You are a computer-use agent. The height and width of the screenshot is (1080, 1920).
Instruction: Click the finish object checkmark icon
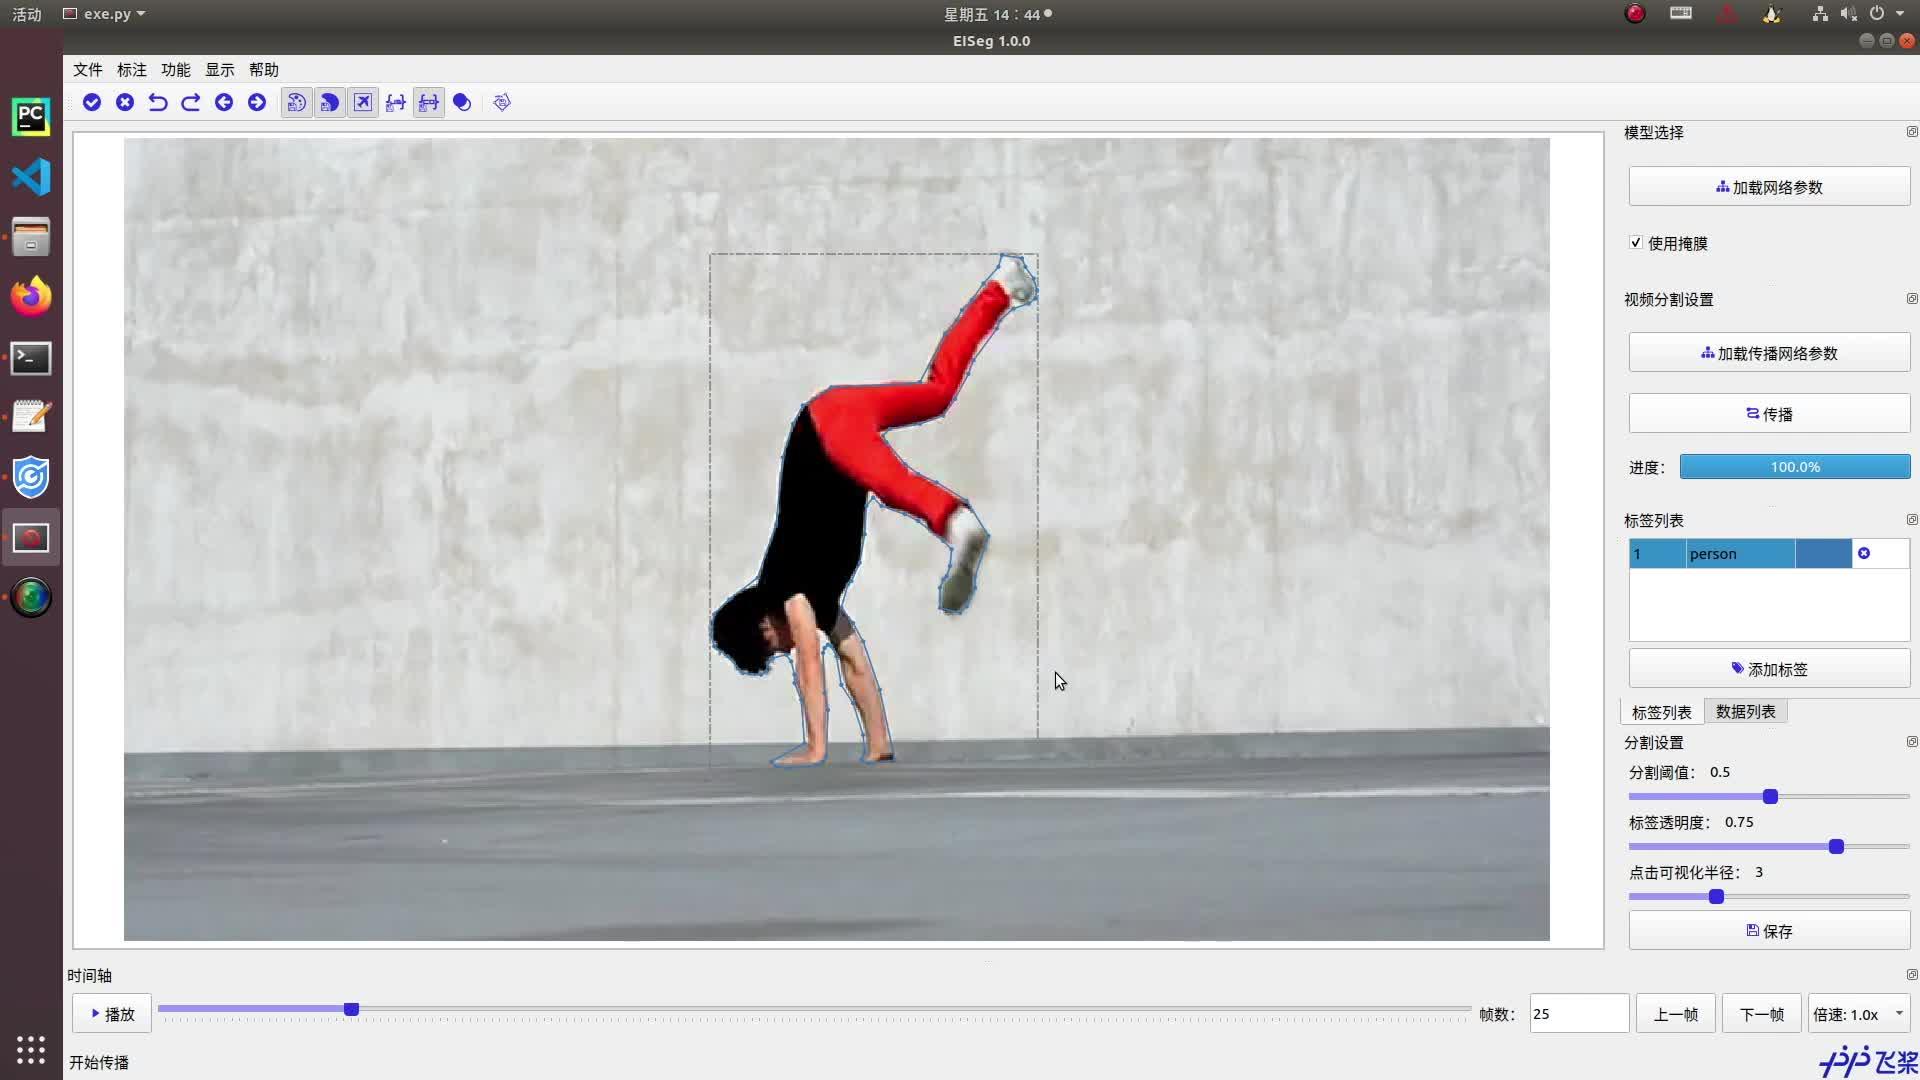(92, 102)
